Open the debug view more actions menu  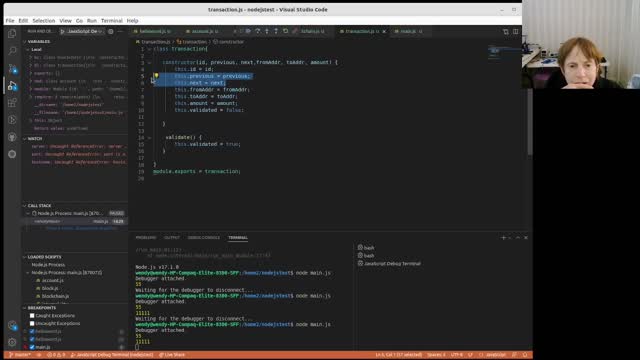[120, 31]
